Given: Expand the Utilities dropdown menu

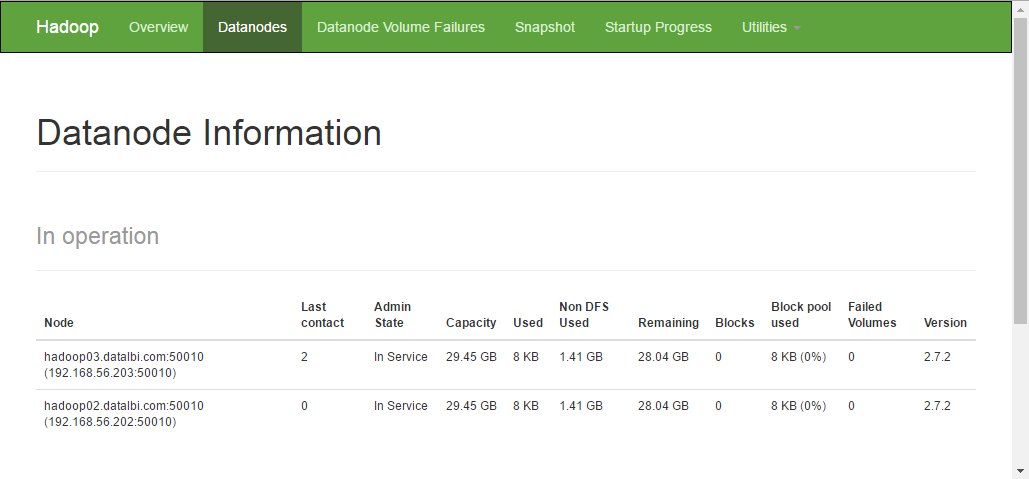Looking at the screenshot, I should pyautogui.click(x=770, y=27).
